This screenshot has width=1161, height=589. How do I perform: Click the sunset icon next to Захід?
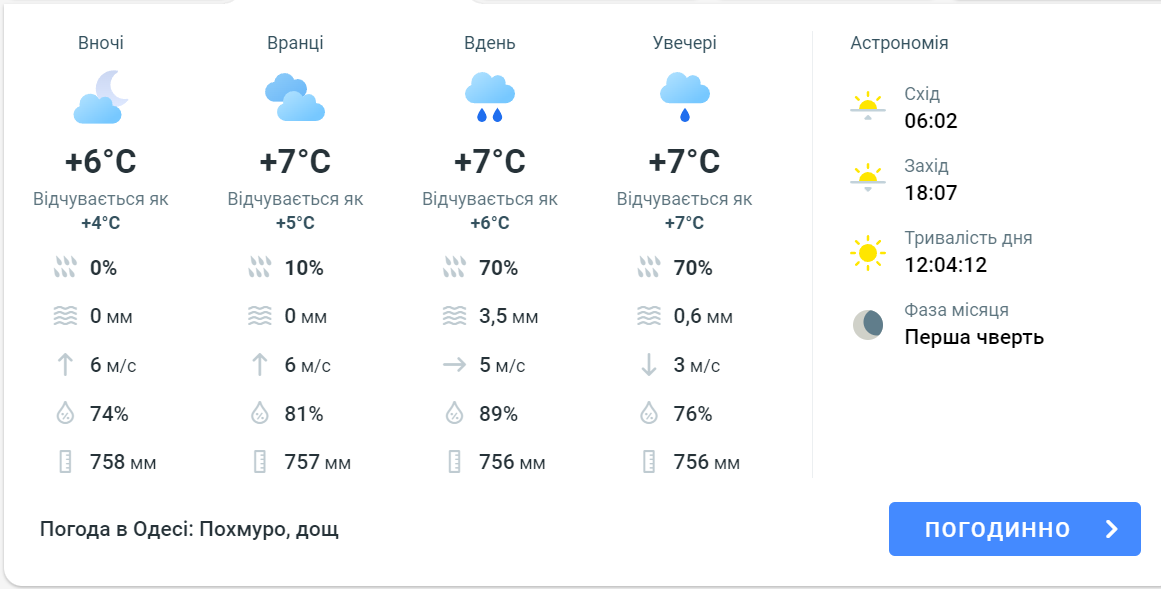[x=867, y=178]
